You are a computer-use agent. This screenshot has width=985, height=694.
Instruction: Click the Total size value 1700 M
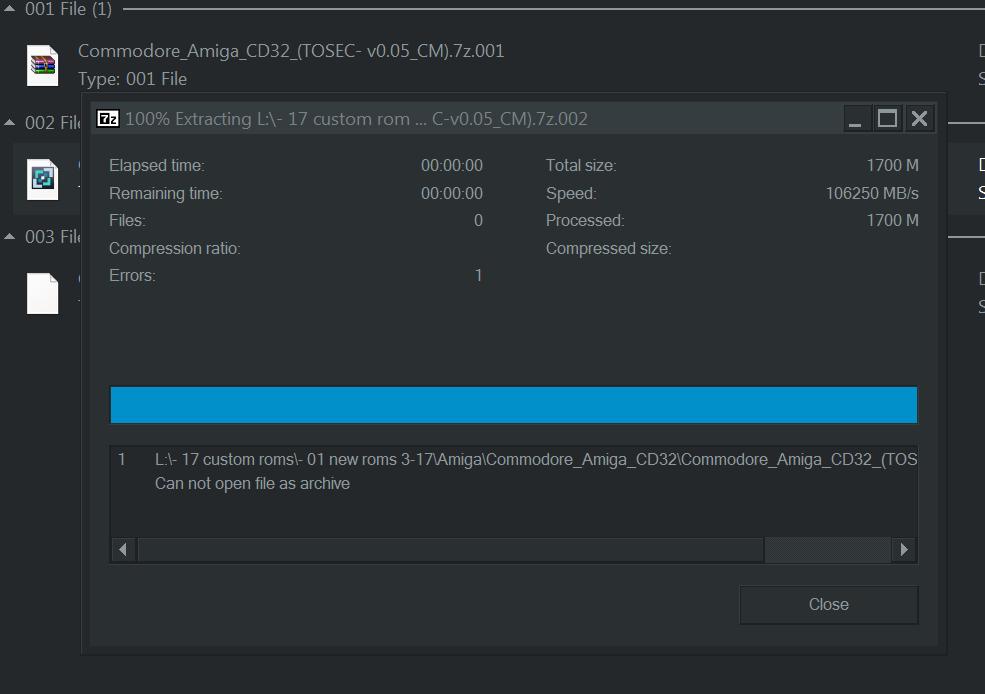pyautogui.click(x=893, y=166)
